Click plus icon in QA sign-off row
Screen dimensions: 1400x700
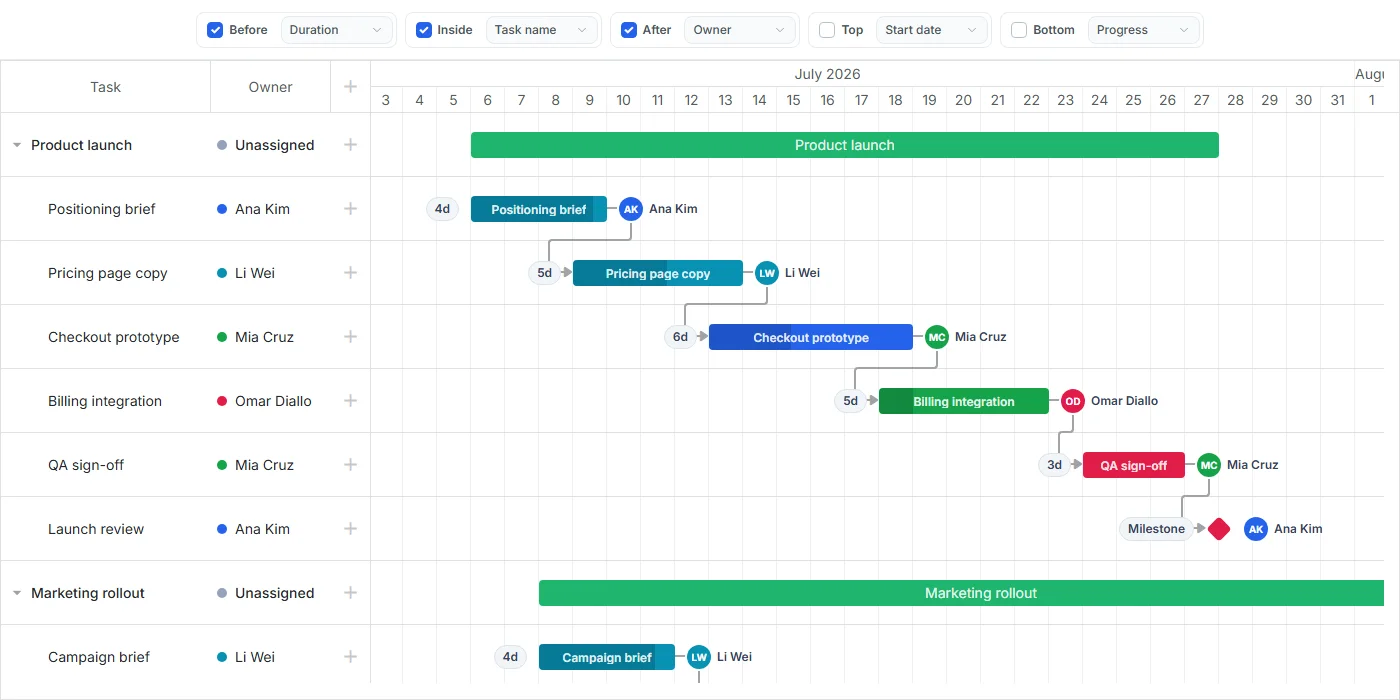click(x=350, y=465)
